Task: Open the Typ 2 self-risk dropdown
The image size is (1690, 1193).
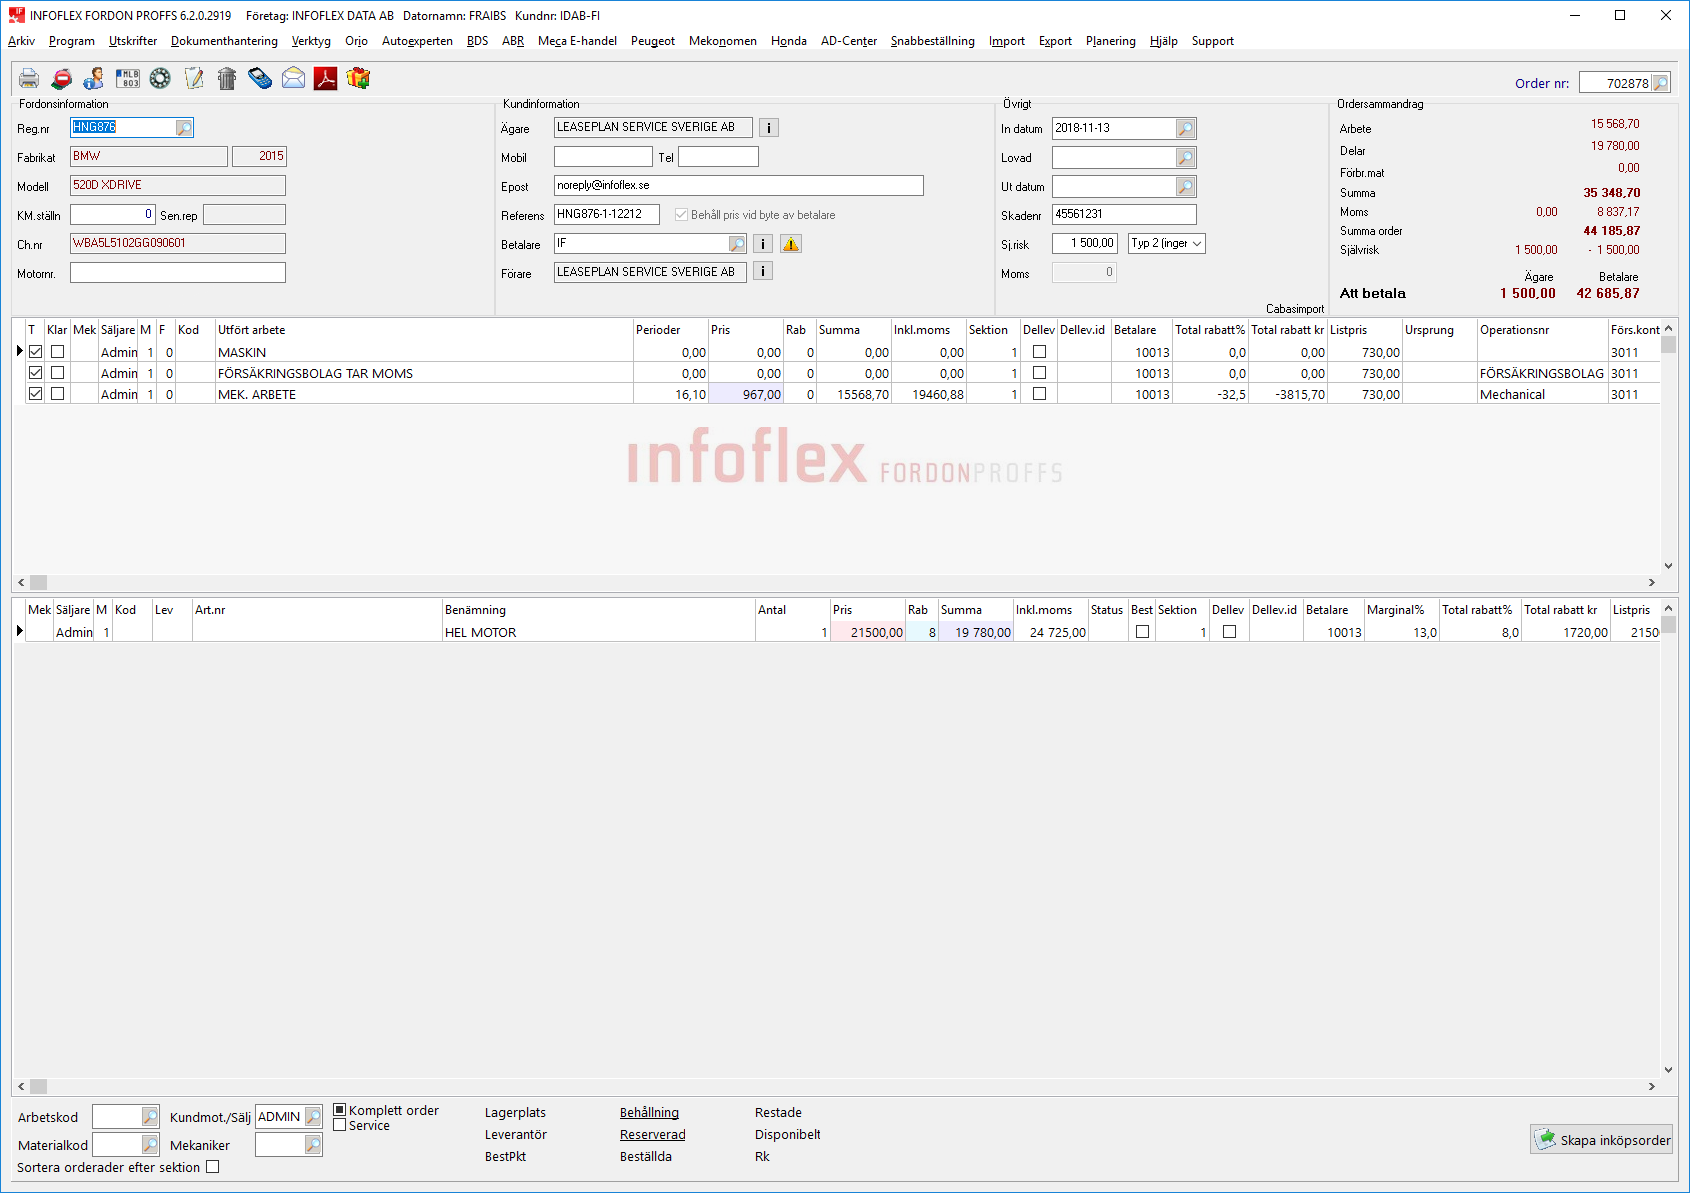Action: (x=1167, y=243)
